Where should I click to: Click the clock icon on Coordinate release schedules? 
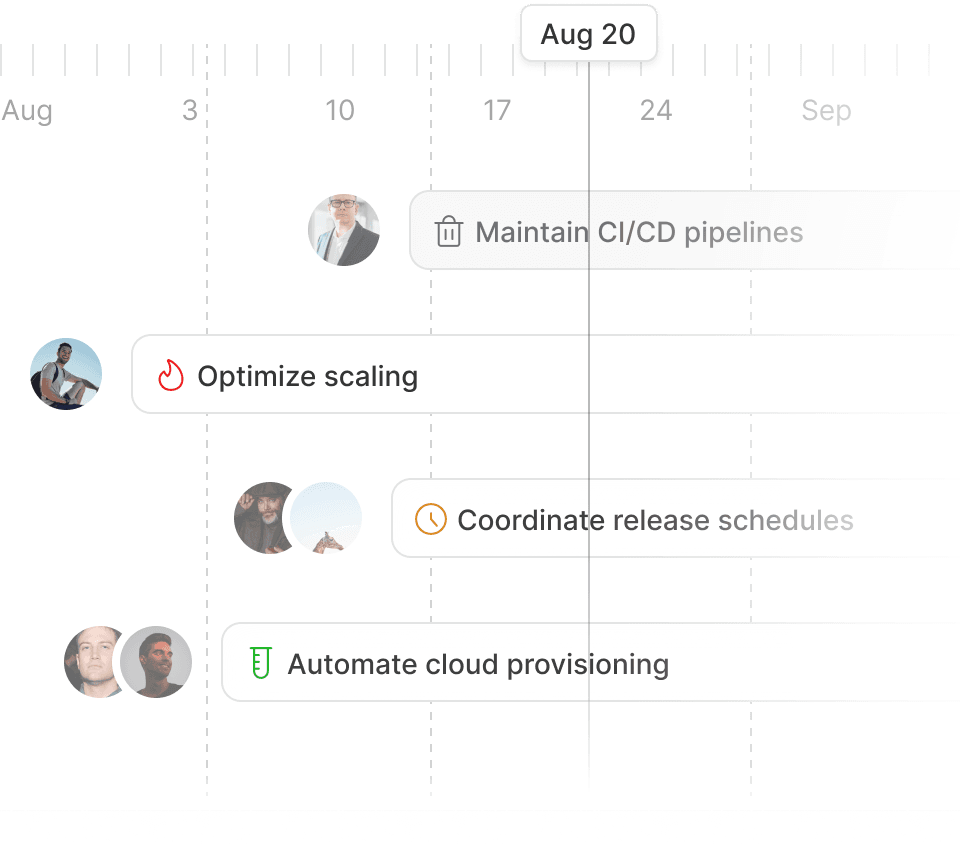[x=429, y=519]
